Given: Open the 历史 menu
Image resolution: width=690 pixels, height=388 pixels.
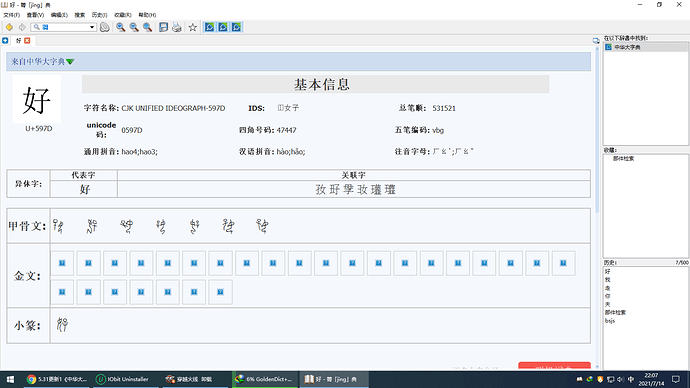Looking at the screenshot, I should pos(99,15).
